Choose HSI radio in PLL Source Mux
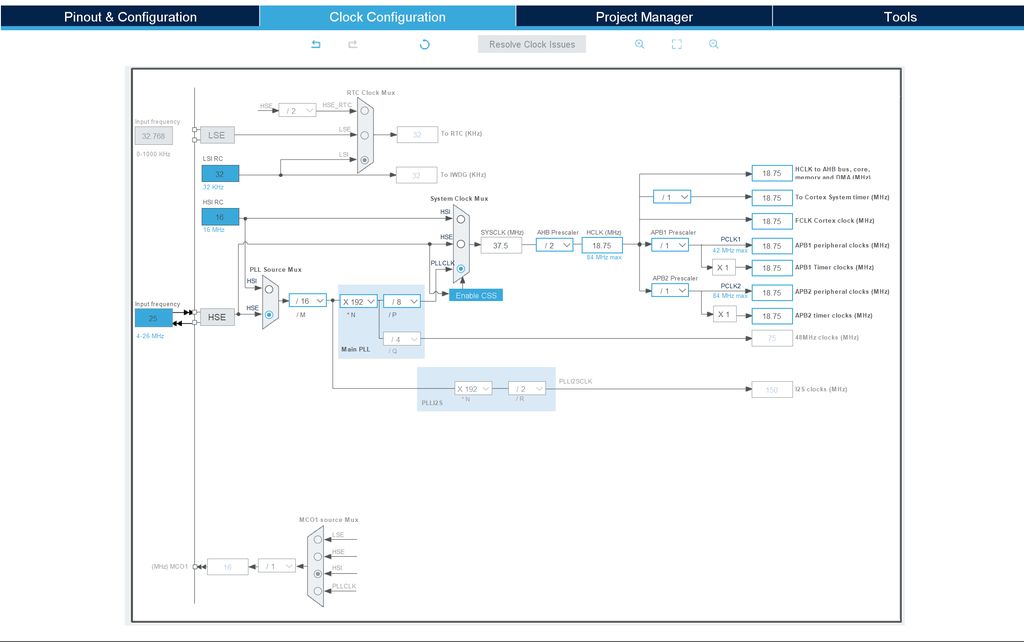Screen dimensions: 1024x642 269,289
